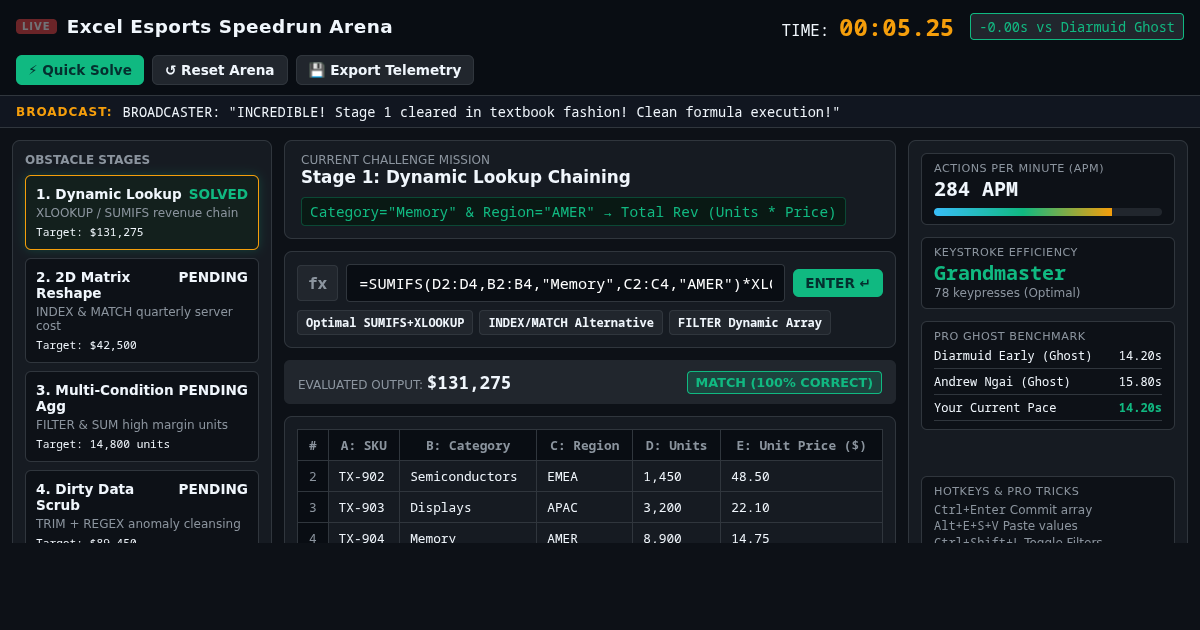Click row number 3 in table
The width and height of the screenshot is (1200, 630).
313,507
